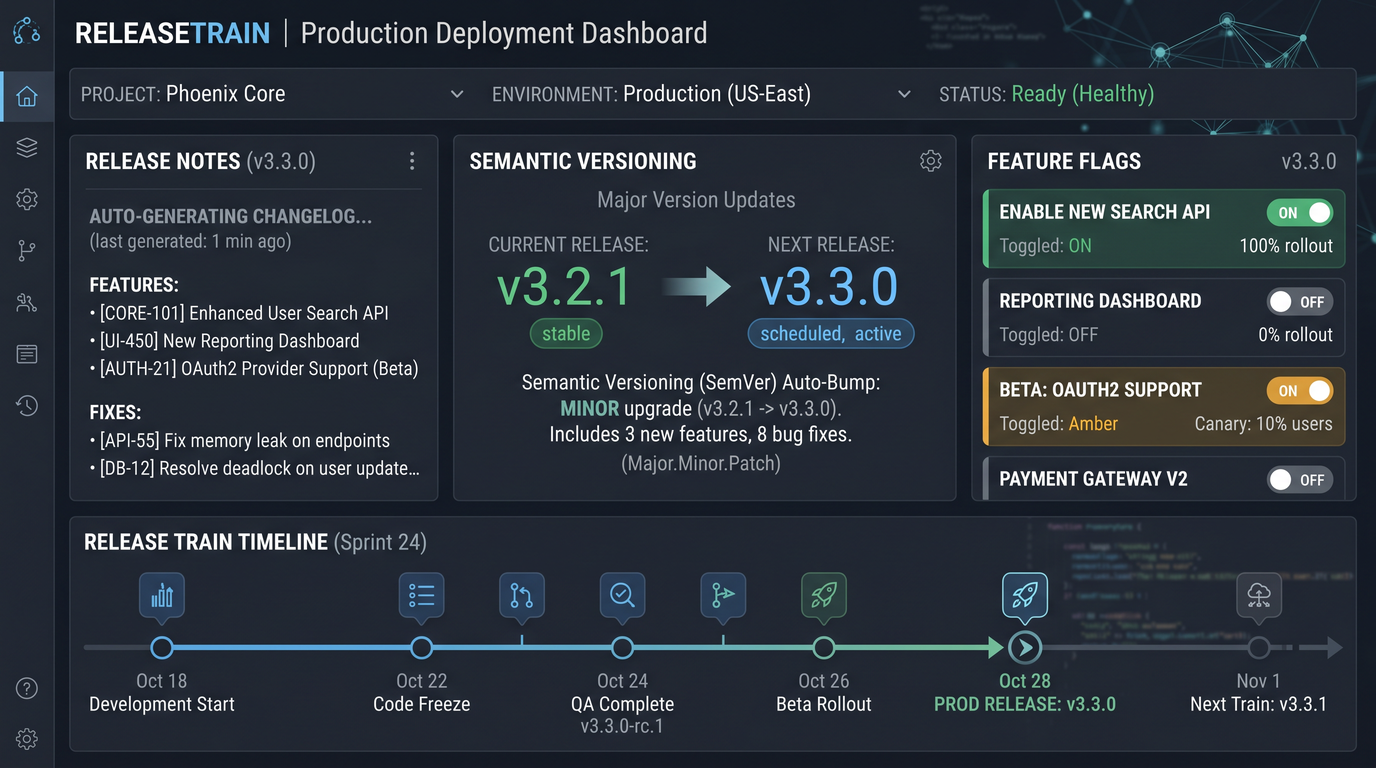The image size is (1376, 768).
Task: Click the Oct 26 Beta Rollout node
Action: 824,648
